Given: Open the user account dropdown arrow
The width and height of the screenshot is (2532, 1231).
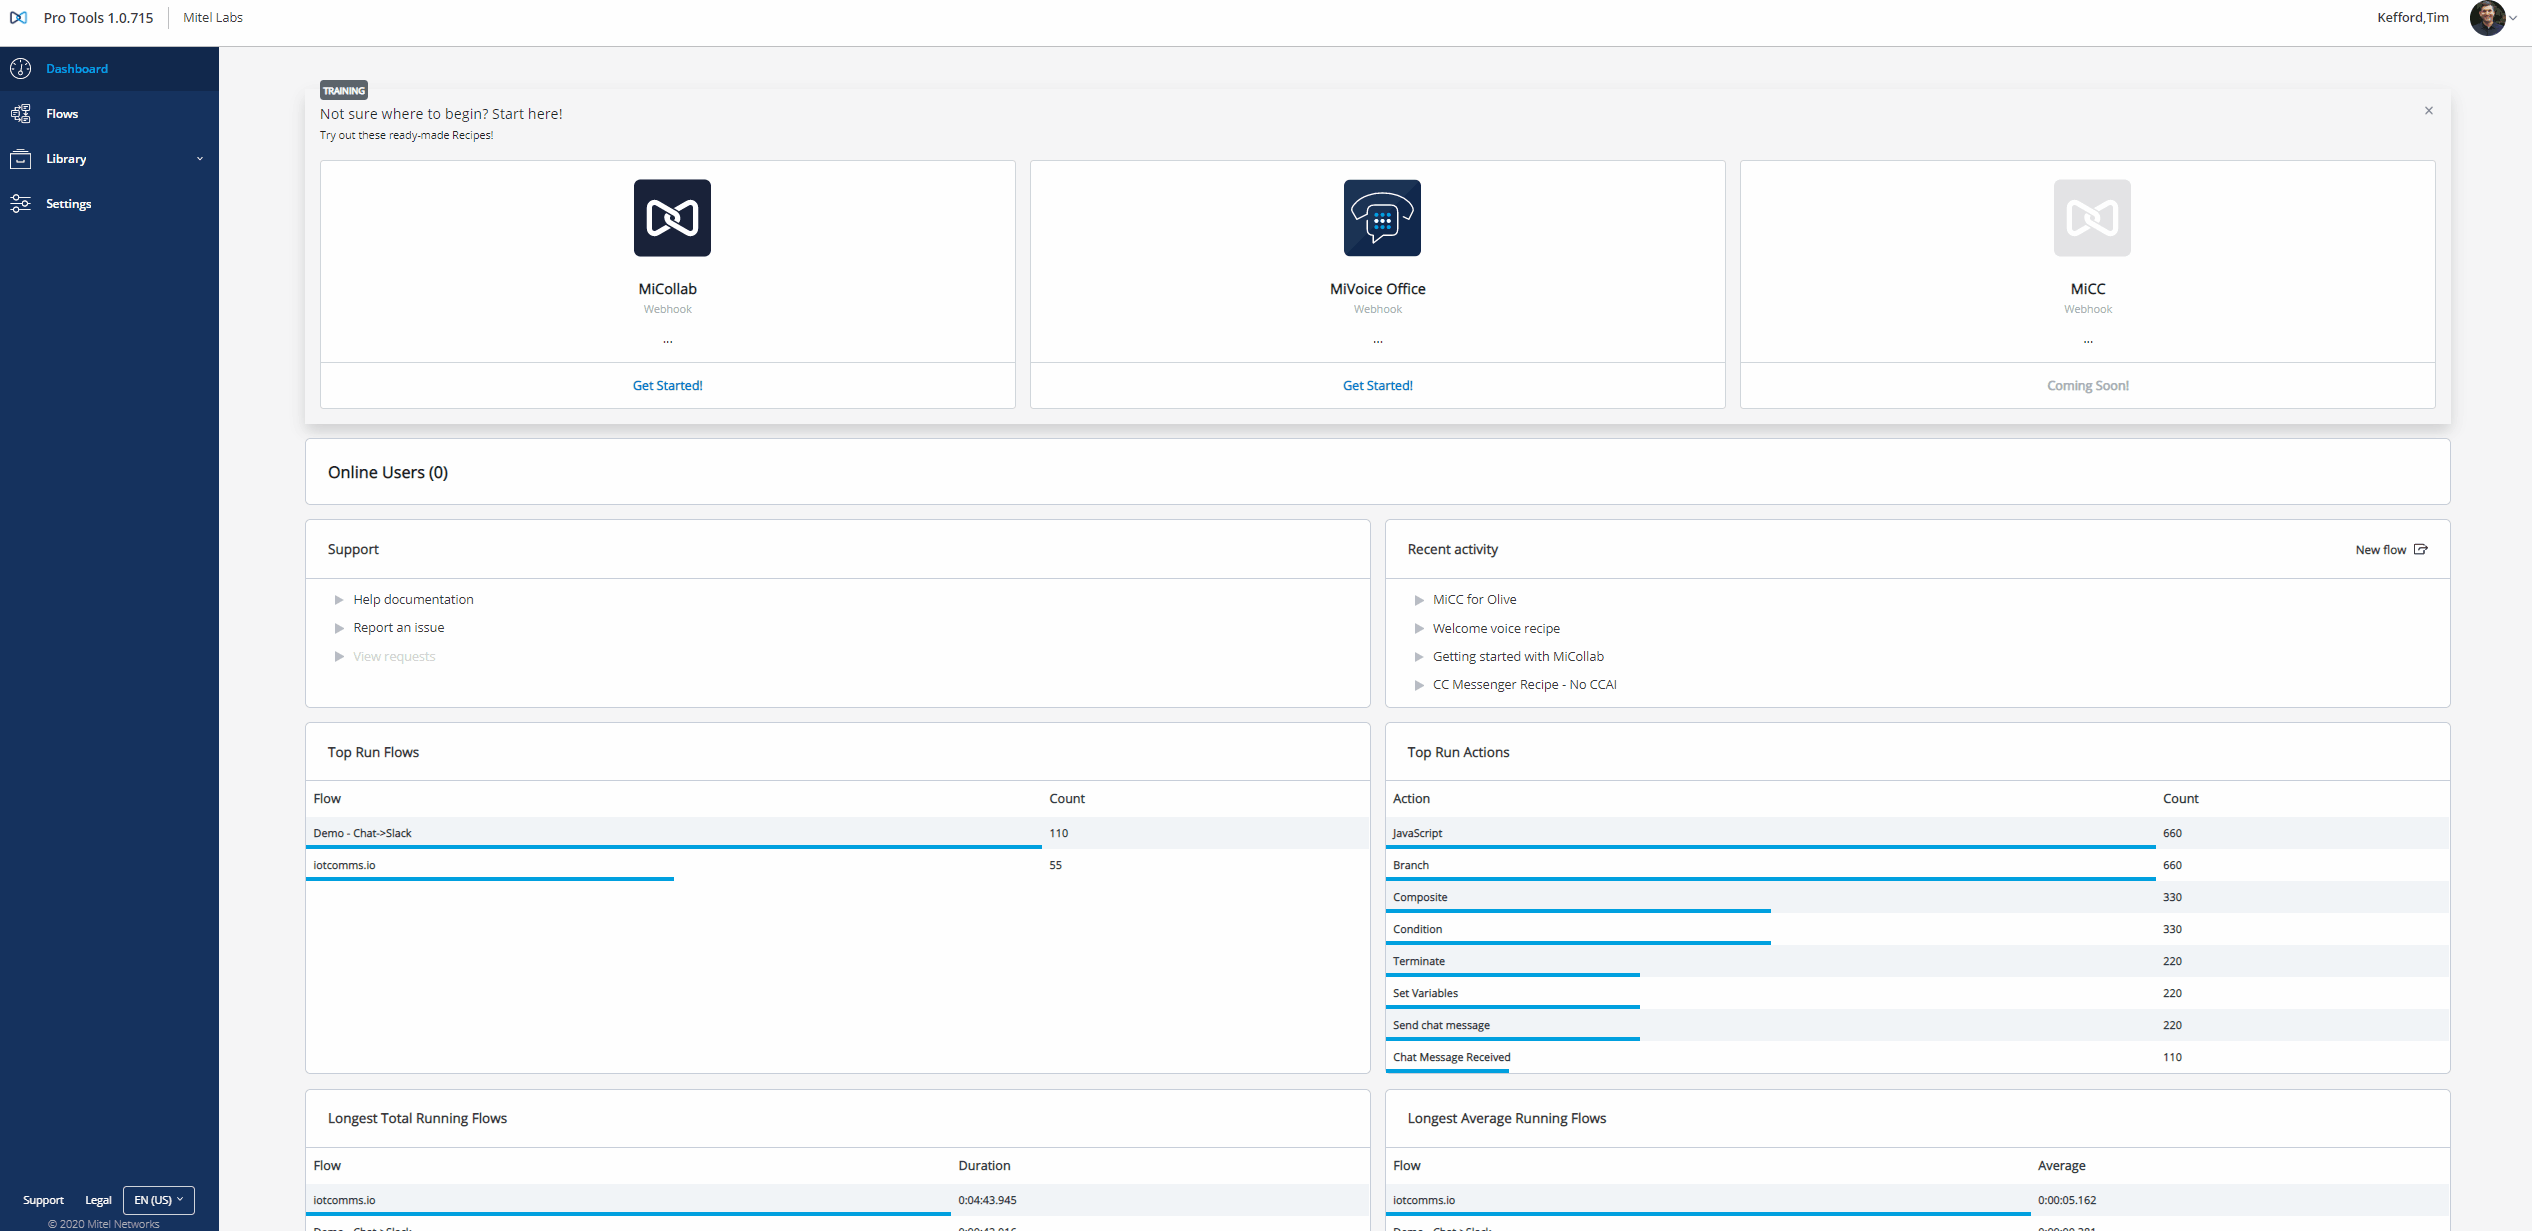Looking at the screenshot, I should click(2513, 18).
